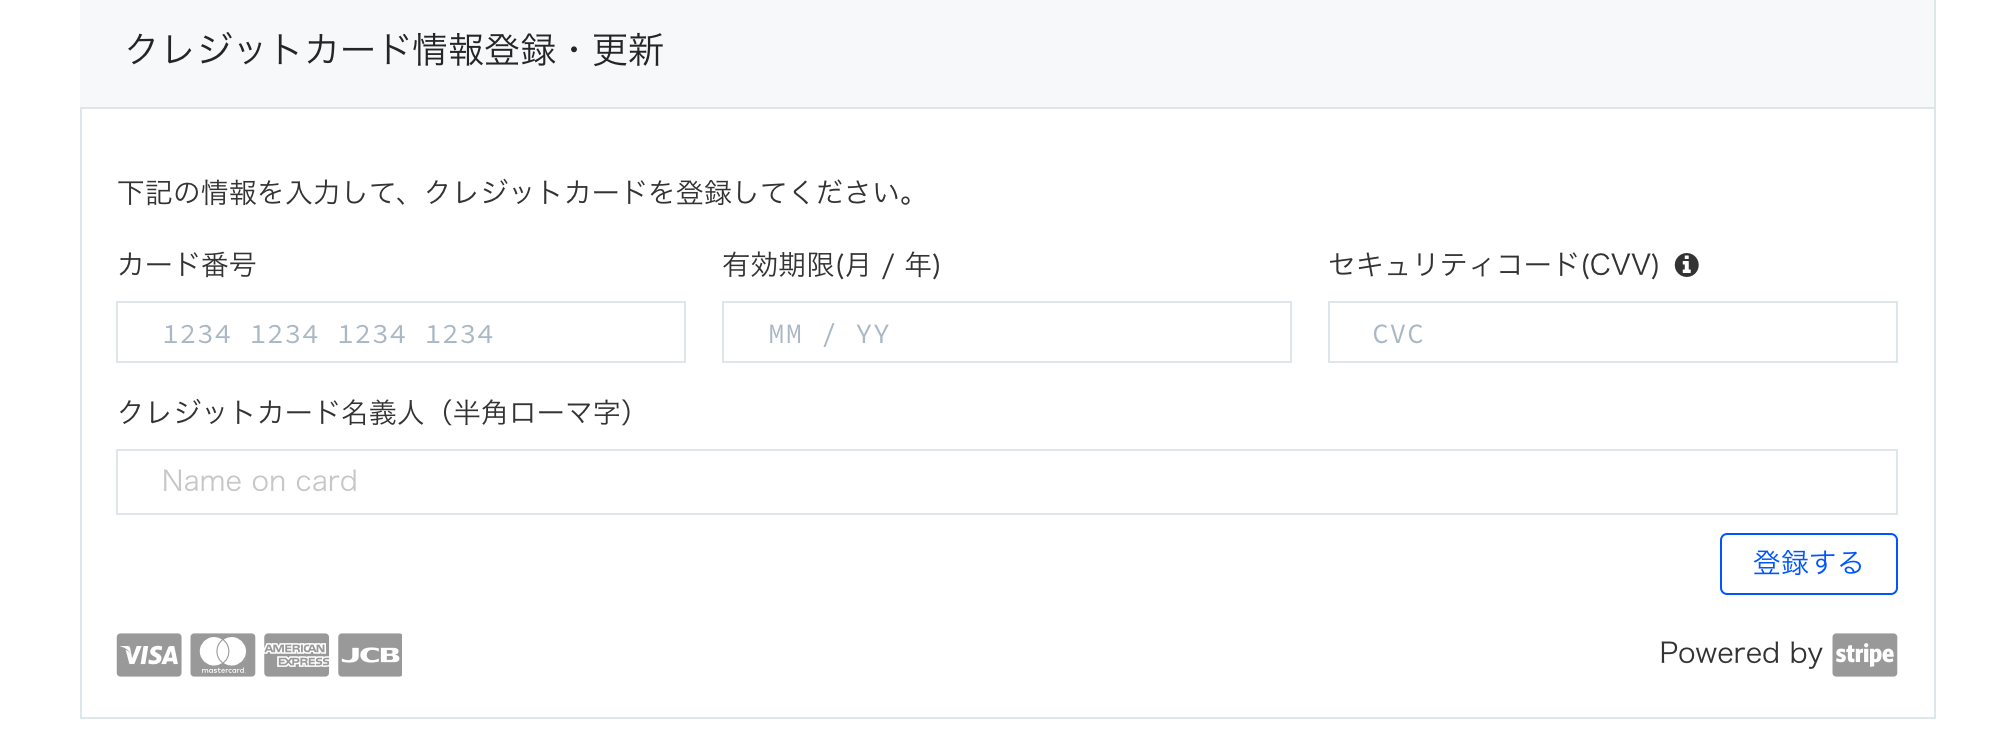The height and width of the screenshot is (737, 2016).
Task: Click the Powered by text
Action: [1741, 654]
